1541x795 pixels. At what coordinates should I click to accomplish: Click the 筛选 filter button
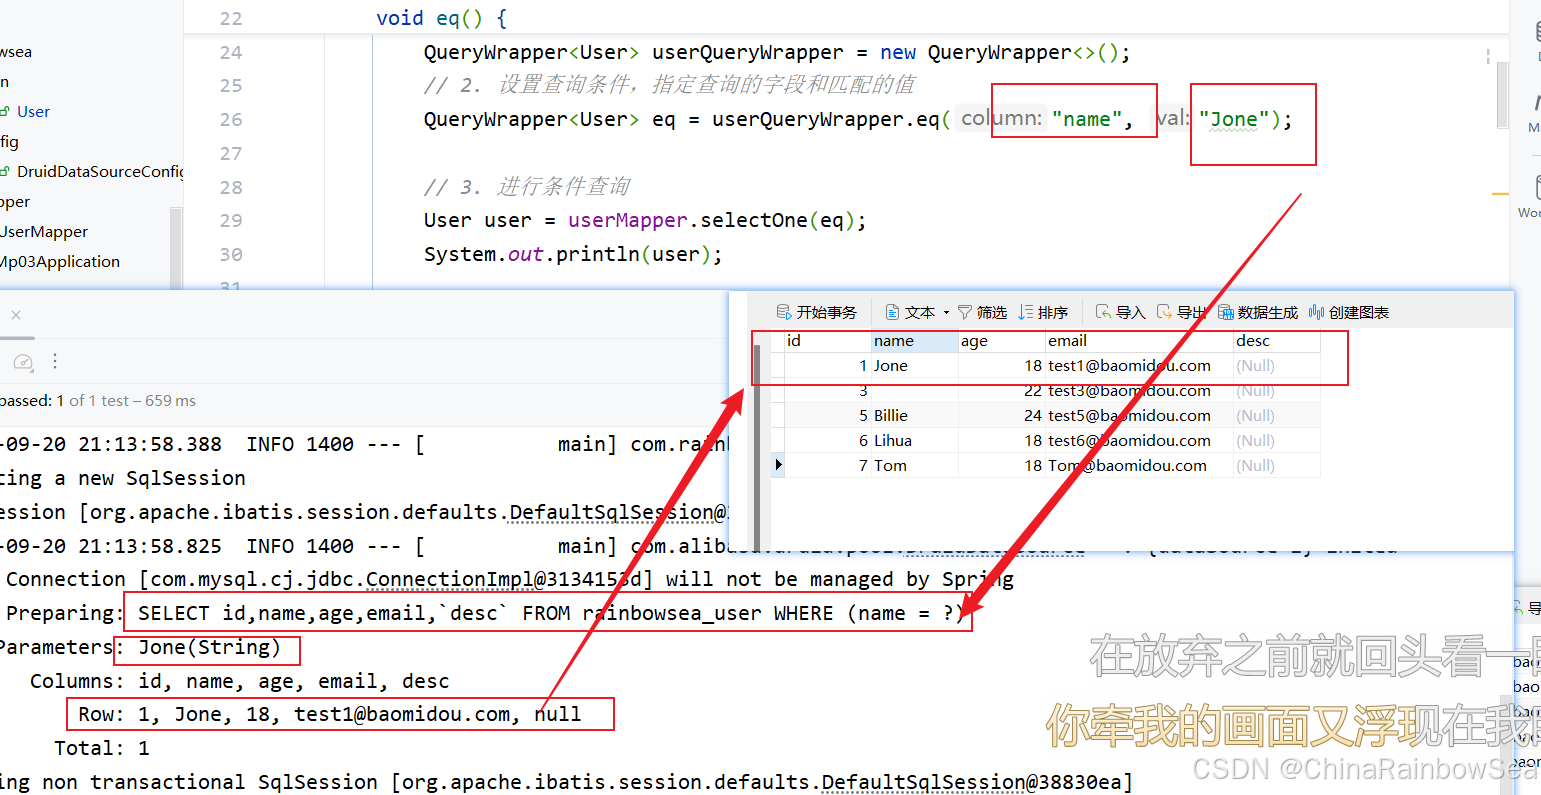coord(982,312)
